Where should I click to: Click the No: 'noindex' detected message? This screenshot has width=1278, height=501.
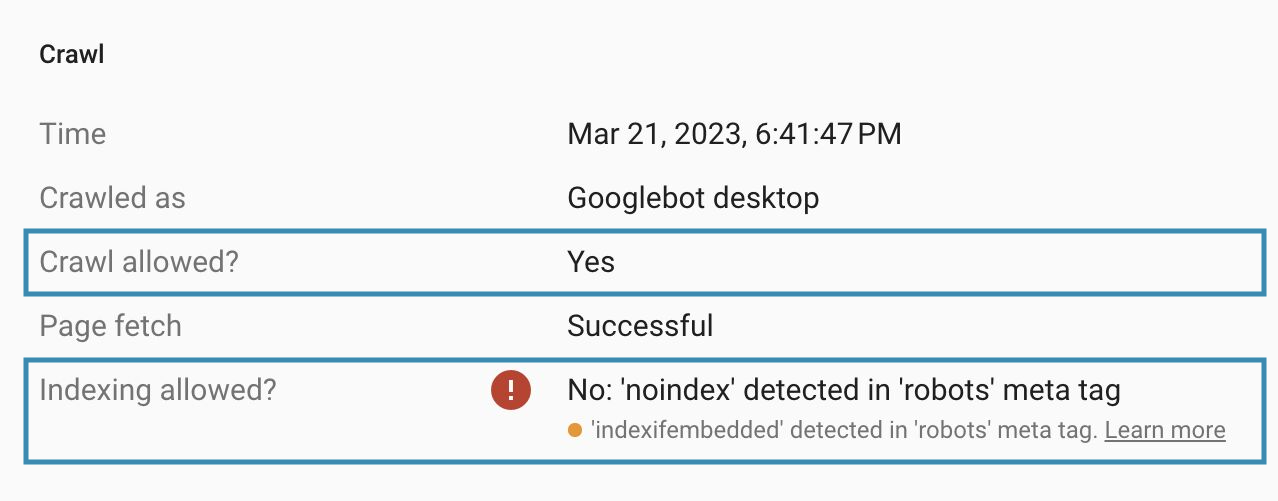coord(843,390)
